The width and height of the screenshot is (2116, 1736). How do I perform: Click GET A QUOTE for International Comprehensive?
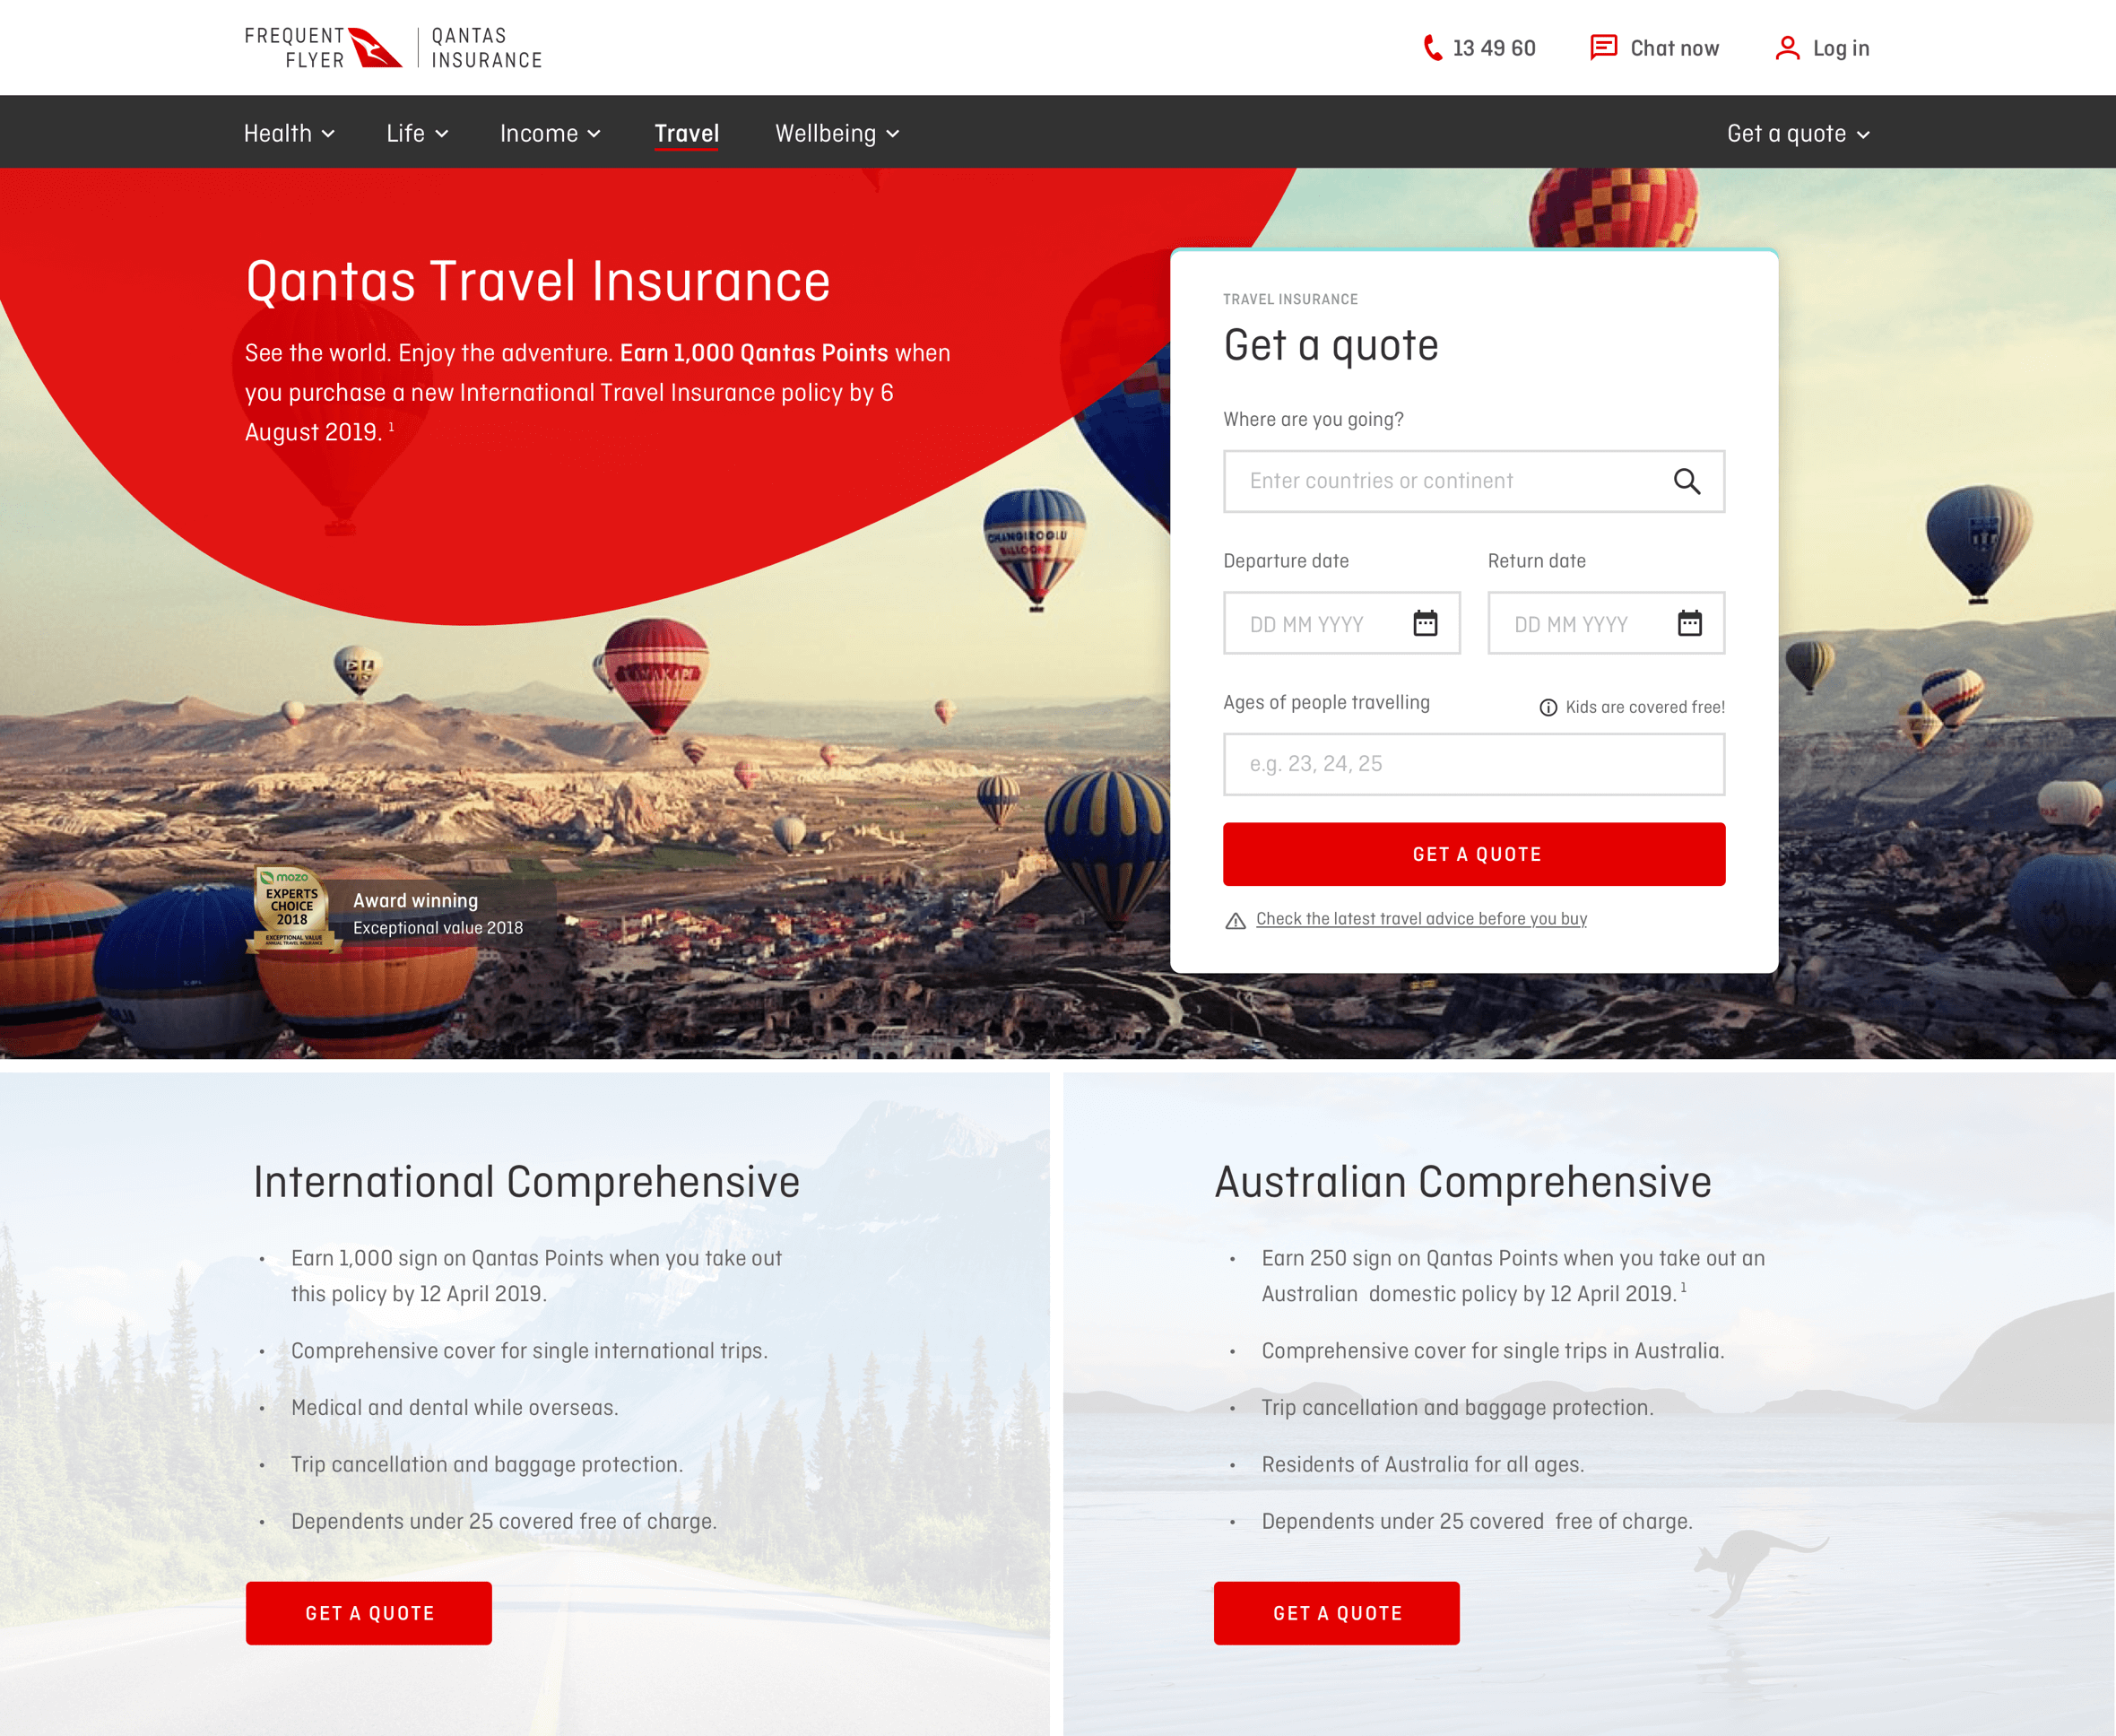pos(371,1610)
